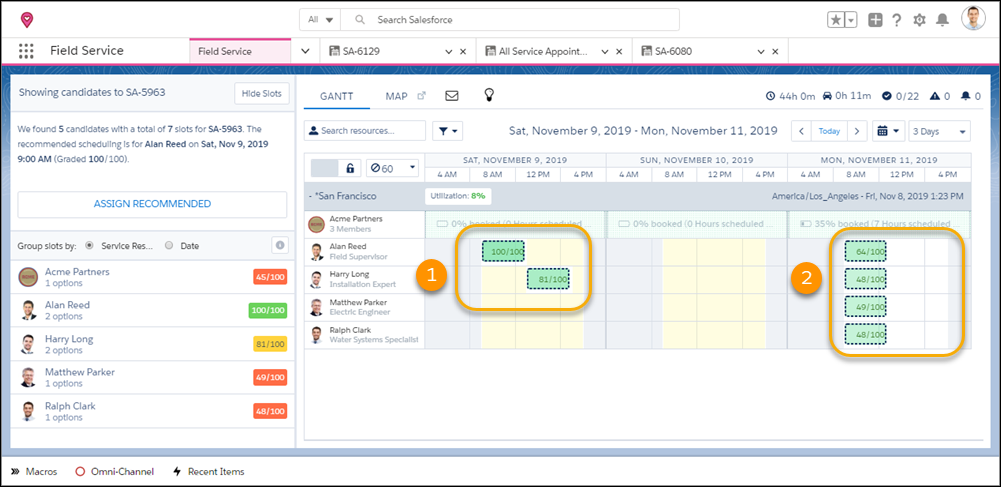Open Acme Partners candidate in list
Image resolution: width=1001 pixels, height=487 pixels.
pyautogui.click(x=152, y=277)
